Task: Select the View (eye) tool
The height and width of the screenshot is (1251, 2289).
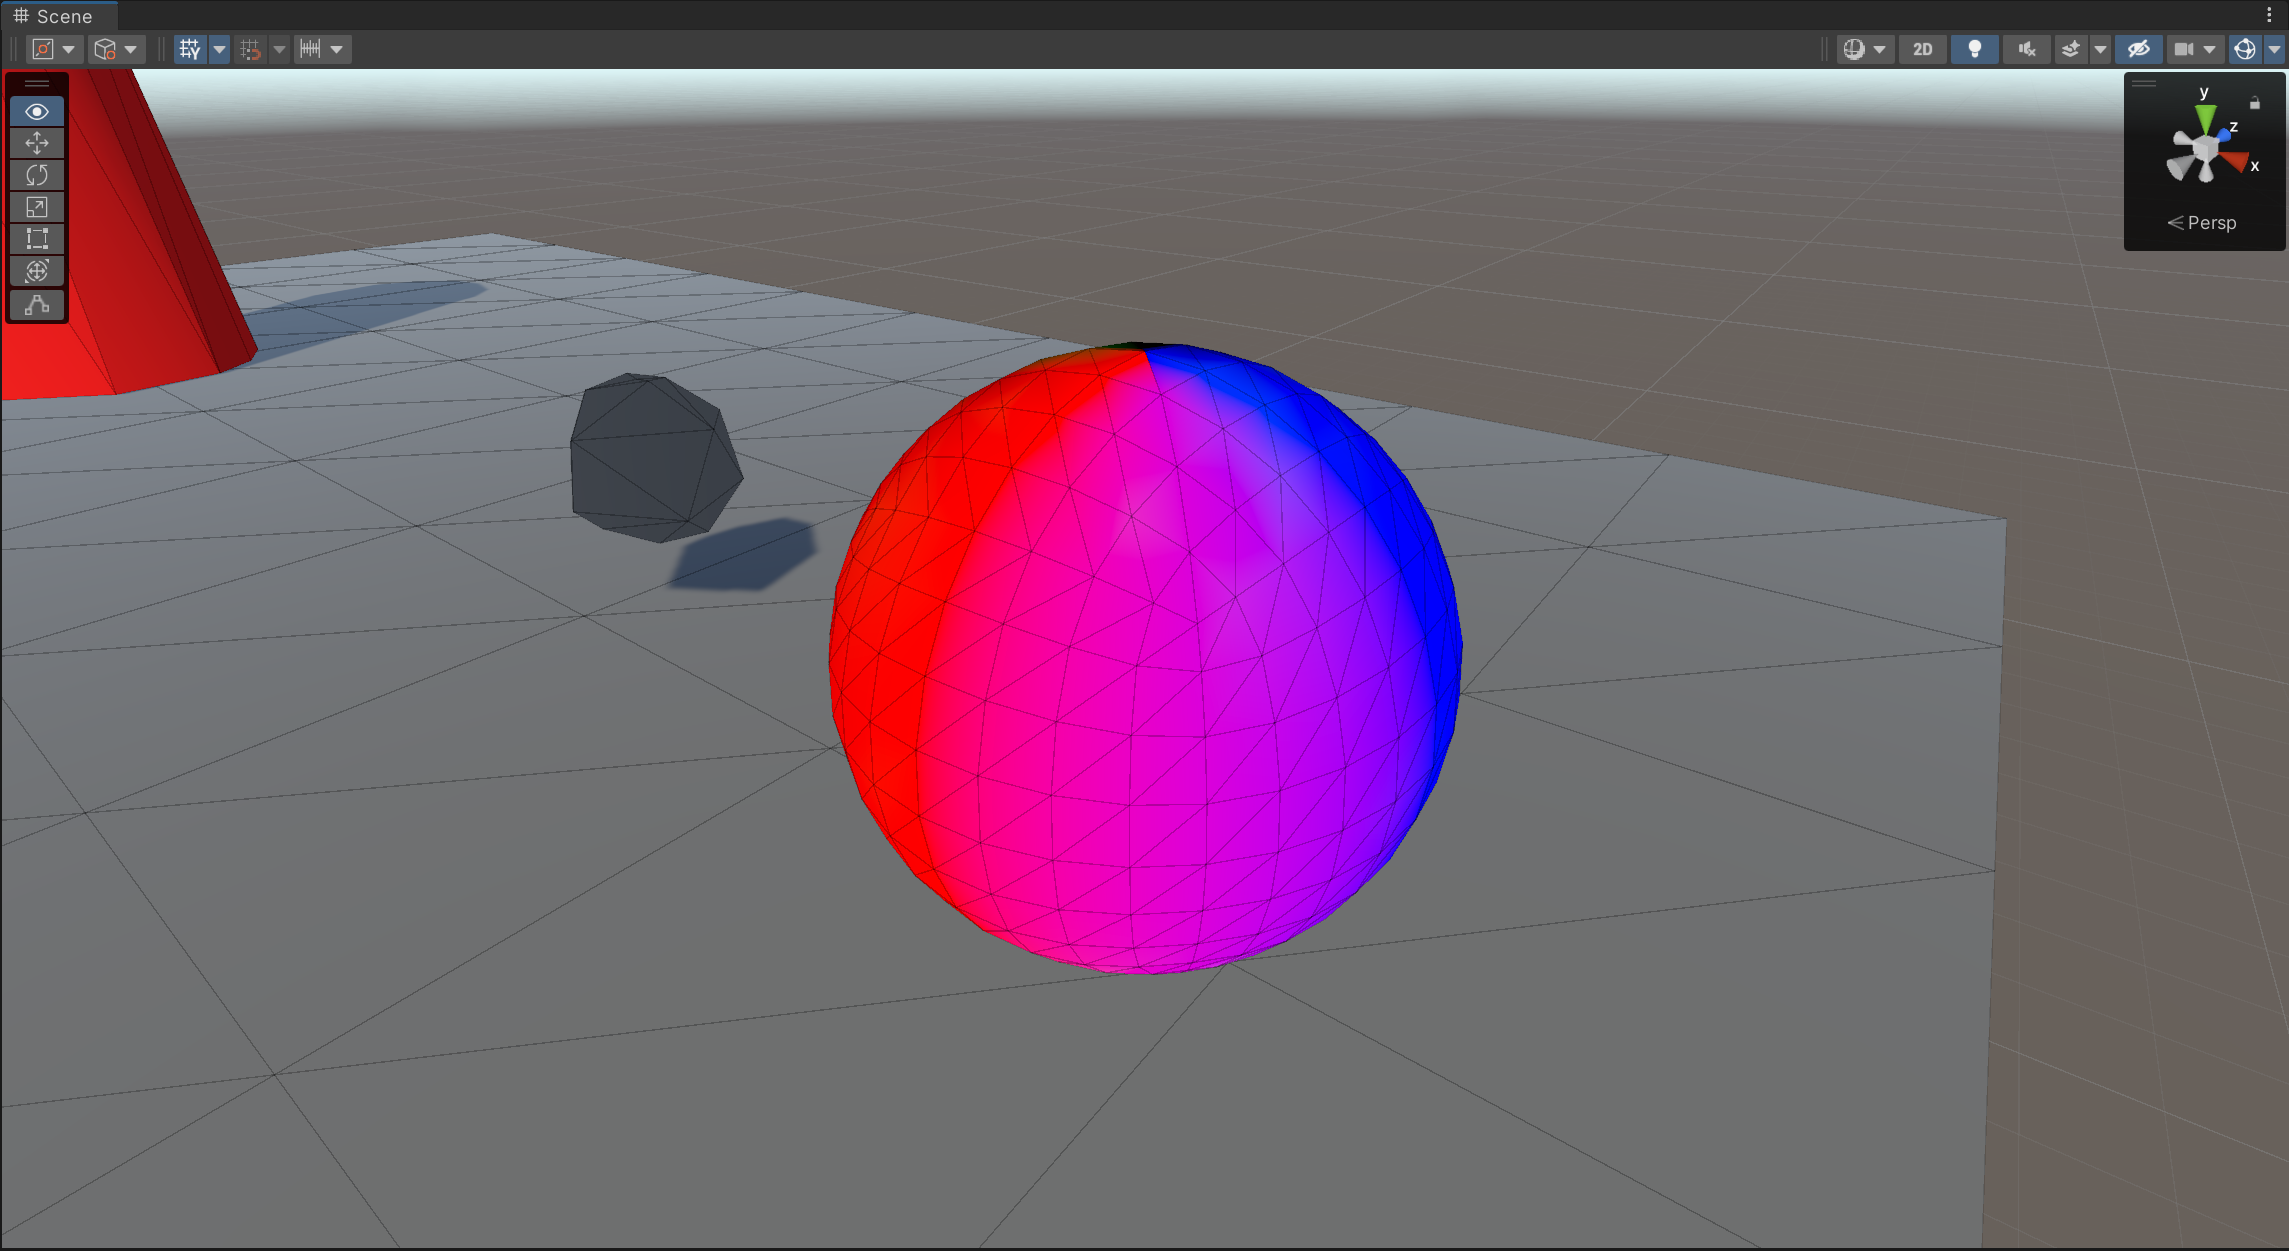Action: (x=37, y=112)
